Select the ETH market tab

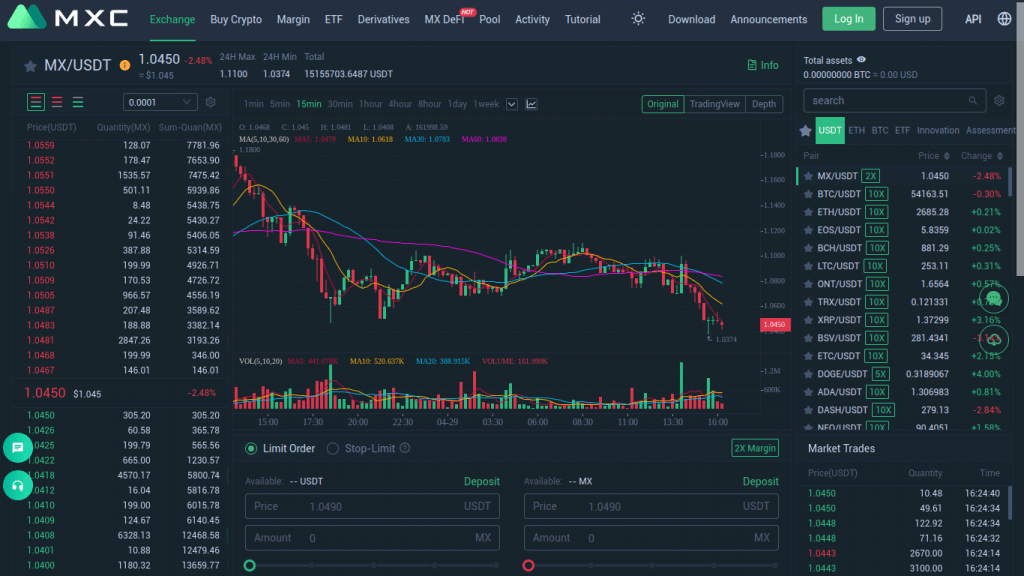point(856,131)
